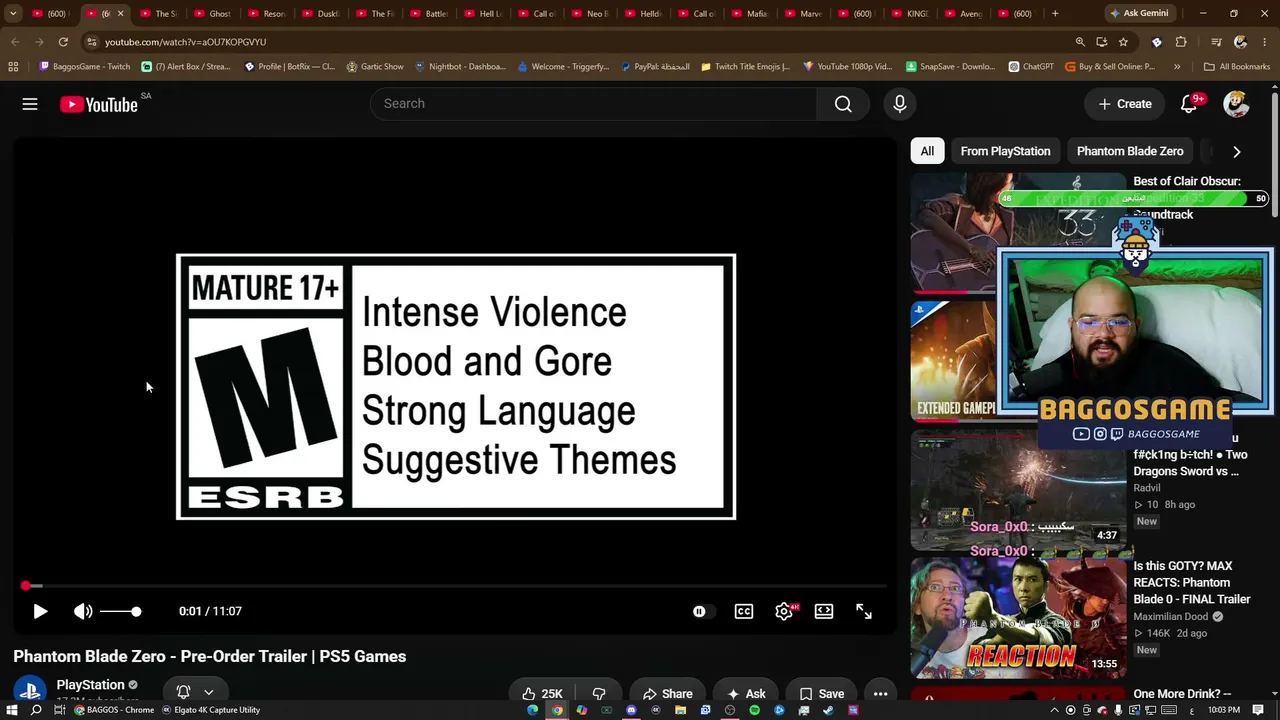Select the Phantom Blade Zero chip
The width and height of the screenshot is (1280, 720).
[1130, 151]
